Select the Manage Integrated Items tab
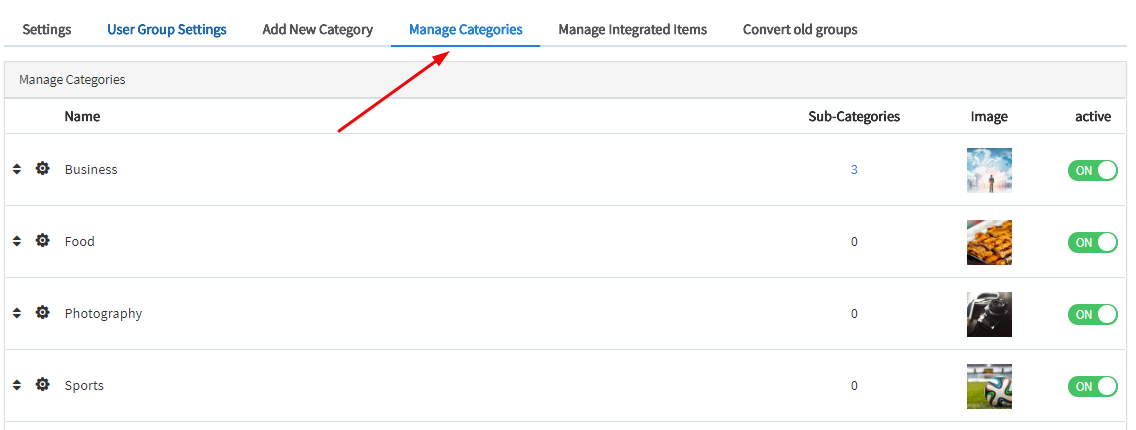The height and width of the screenshot is (430, 1136). pos(632,29)
